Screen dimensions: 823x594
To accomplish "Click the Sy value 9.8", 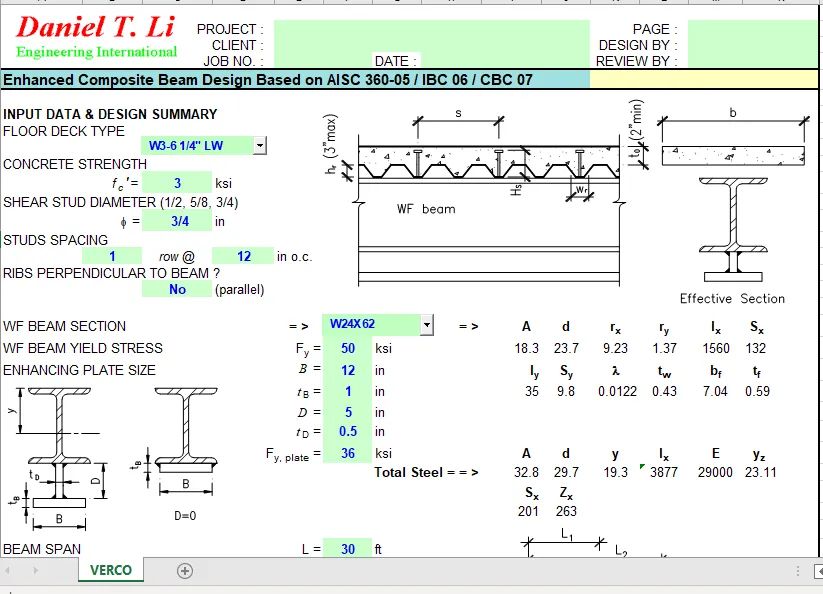I will [566, 391].
